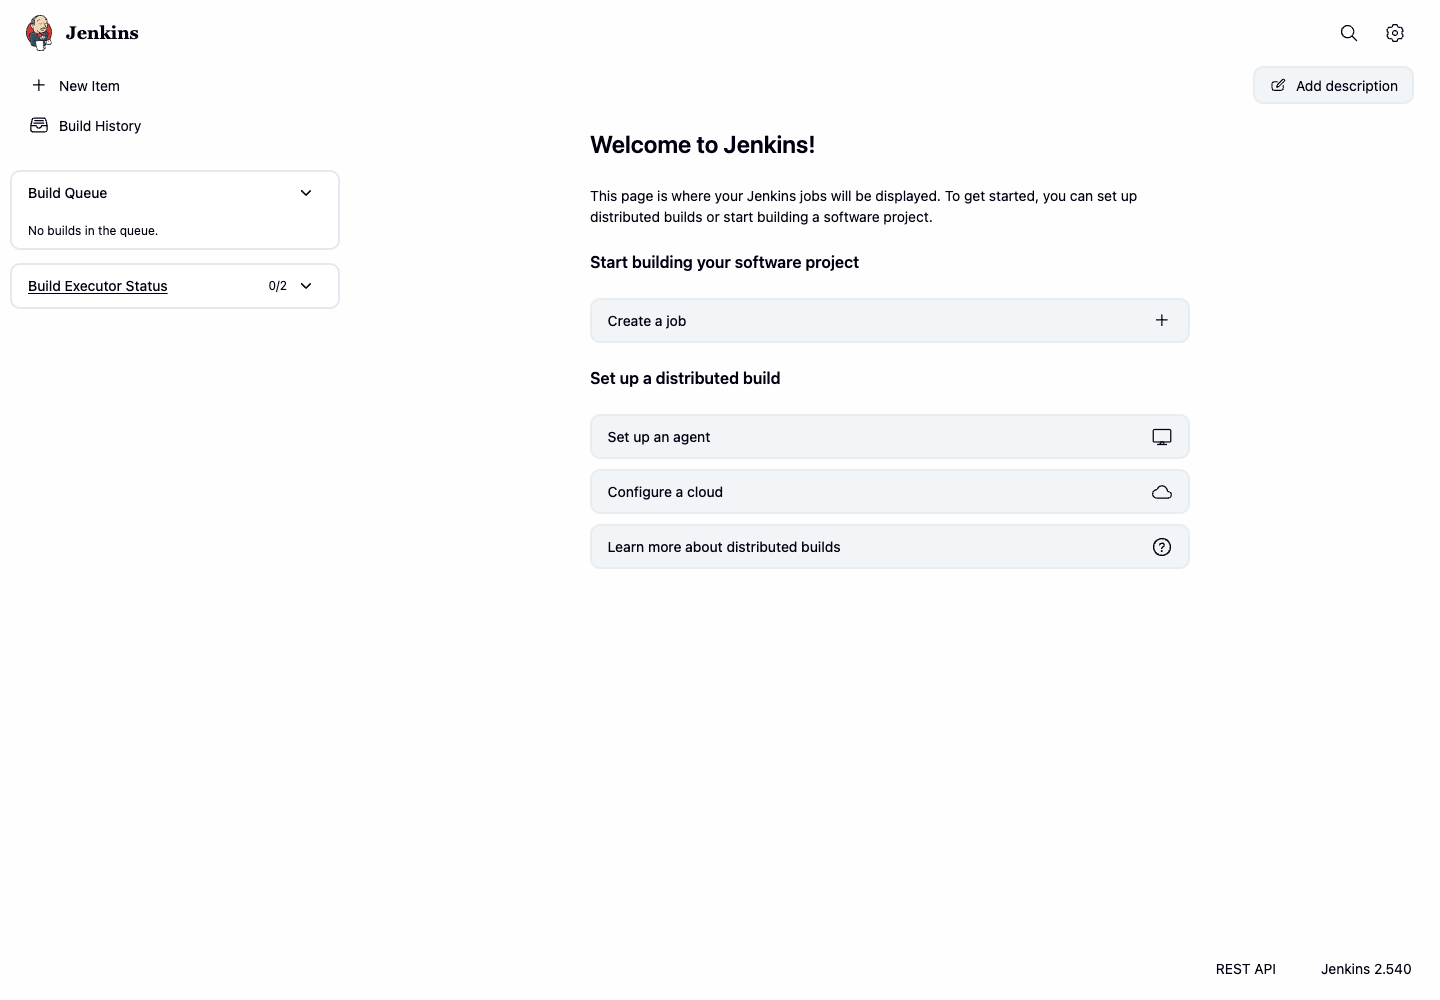Click the Create a job button

(889, 321)
